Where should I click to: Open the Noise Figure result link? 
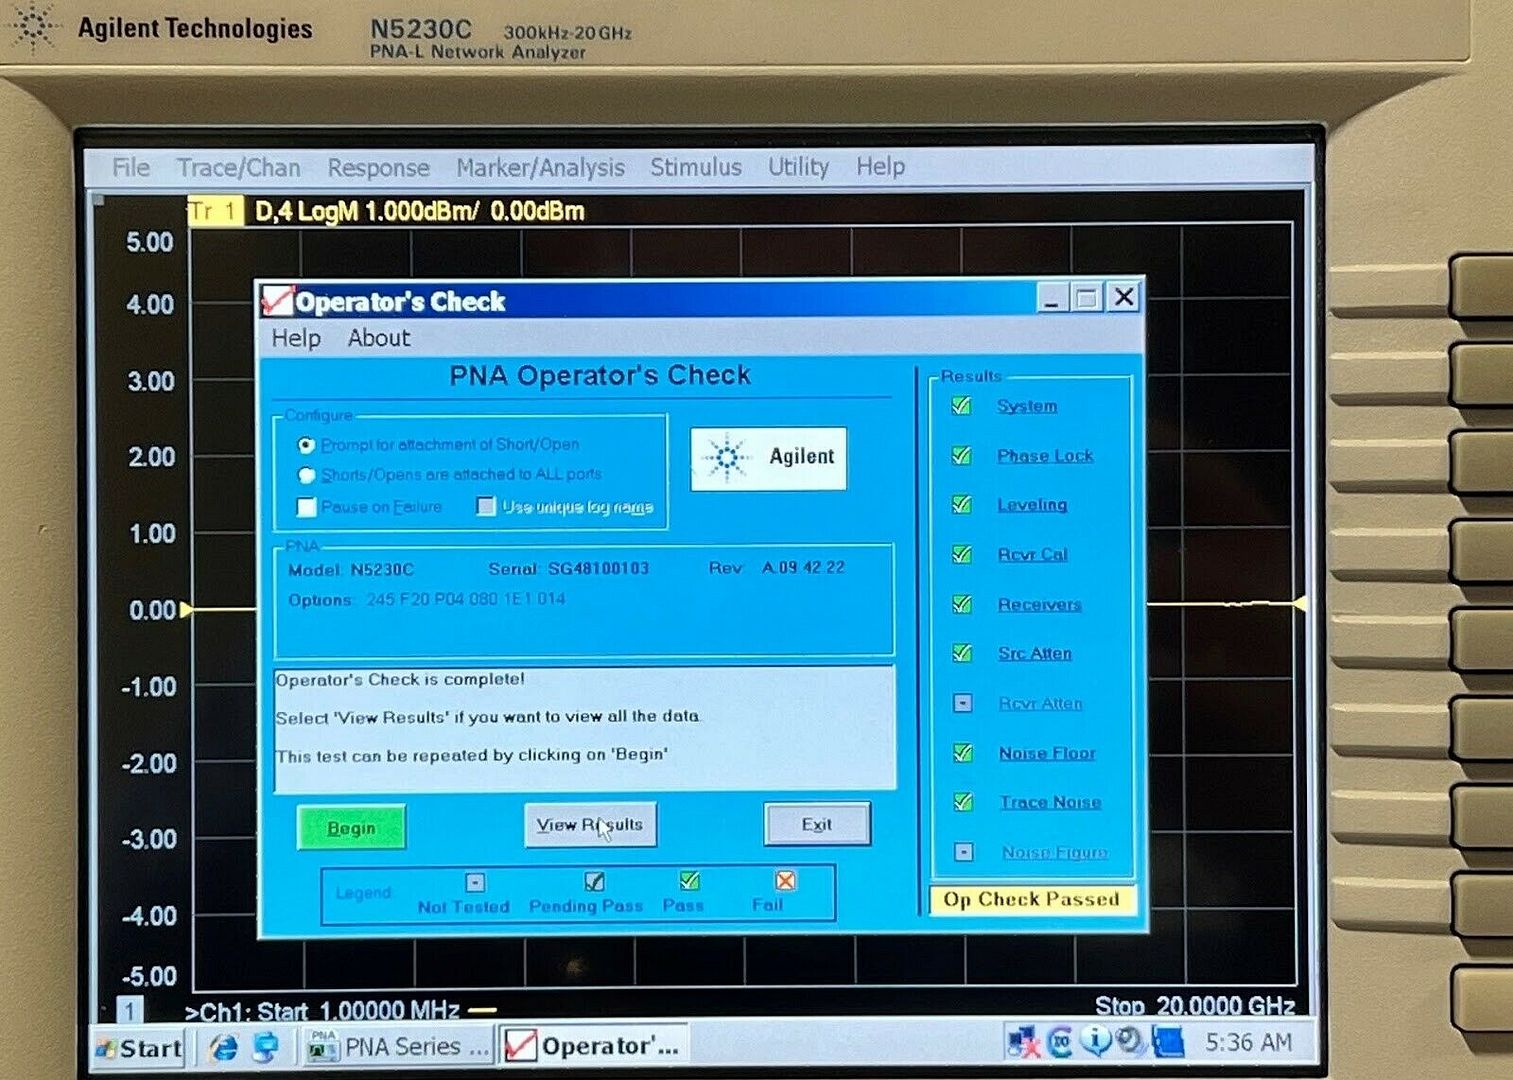coord(1055,852)
